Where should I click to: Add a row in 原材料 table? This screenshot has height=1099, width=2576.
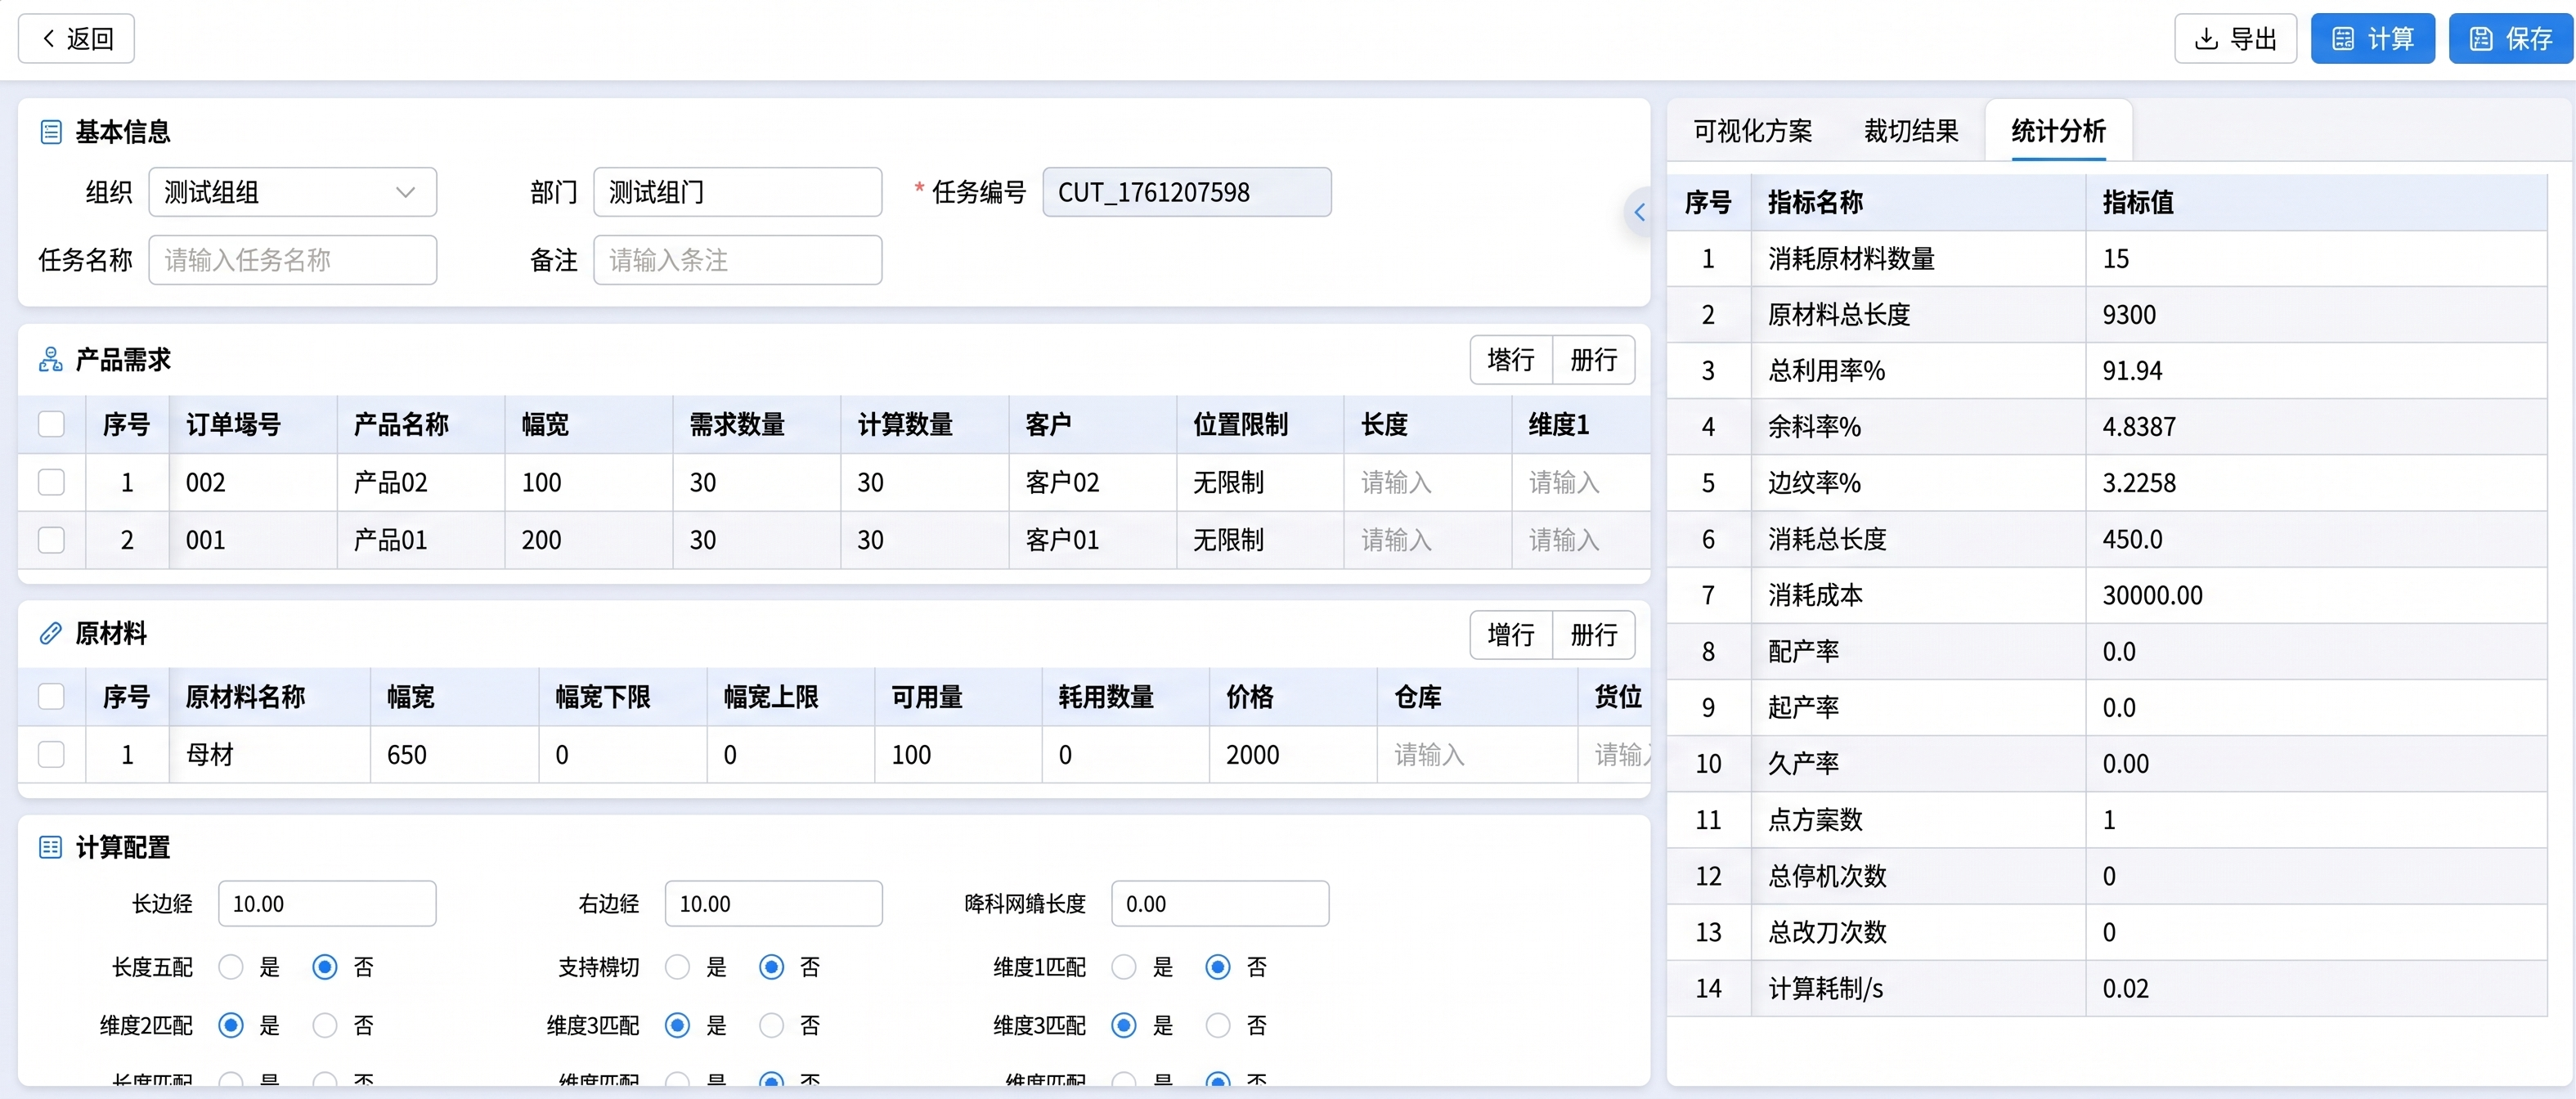(x=1511, y=634)
